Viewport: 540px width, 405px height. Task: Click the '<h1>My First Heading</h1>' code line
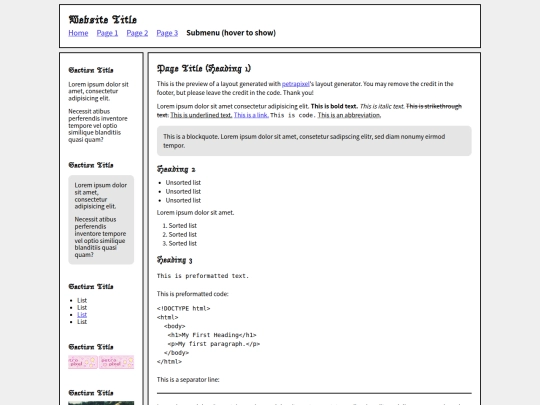(x=212, y=335)
